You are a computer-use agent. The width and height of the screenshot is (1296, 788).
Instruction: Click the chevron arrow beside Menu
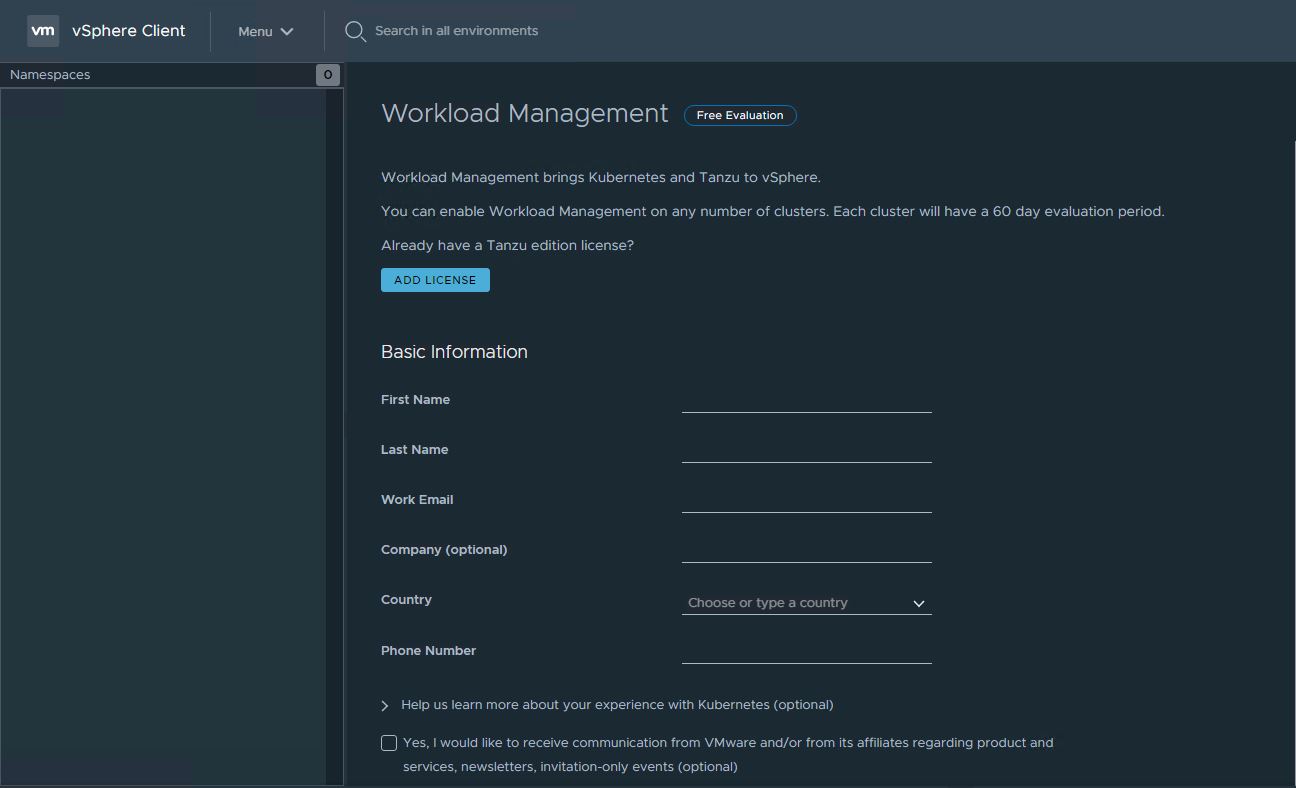287,32
